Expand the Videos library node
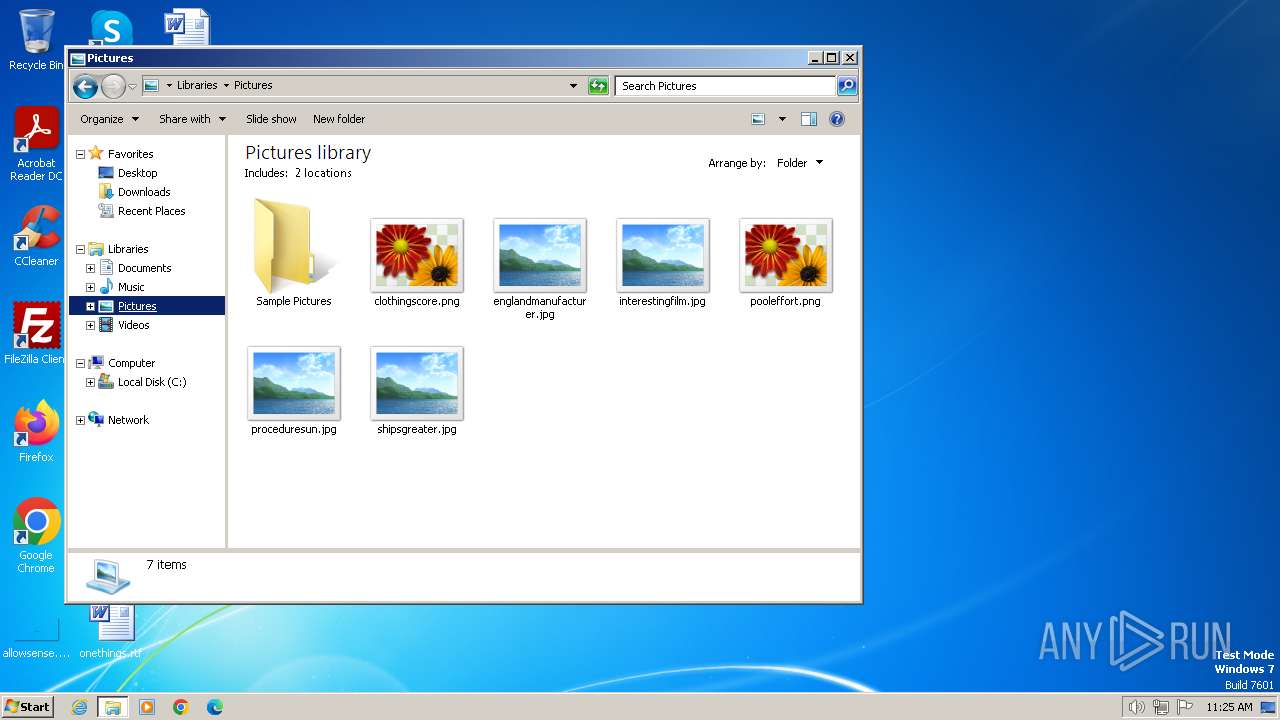The width and height of the screenshot is (1280, 720). point(91,325)
